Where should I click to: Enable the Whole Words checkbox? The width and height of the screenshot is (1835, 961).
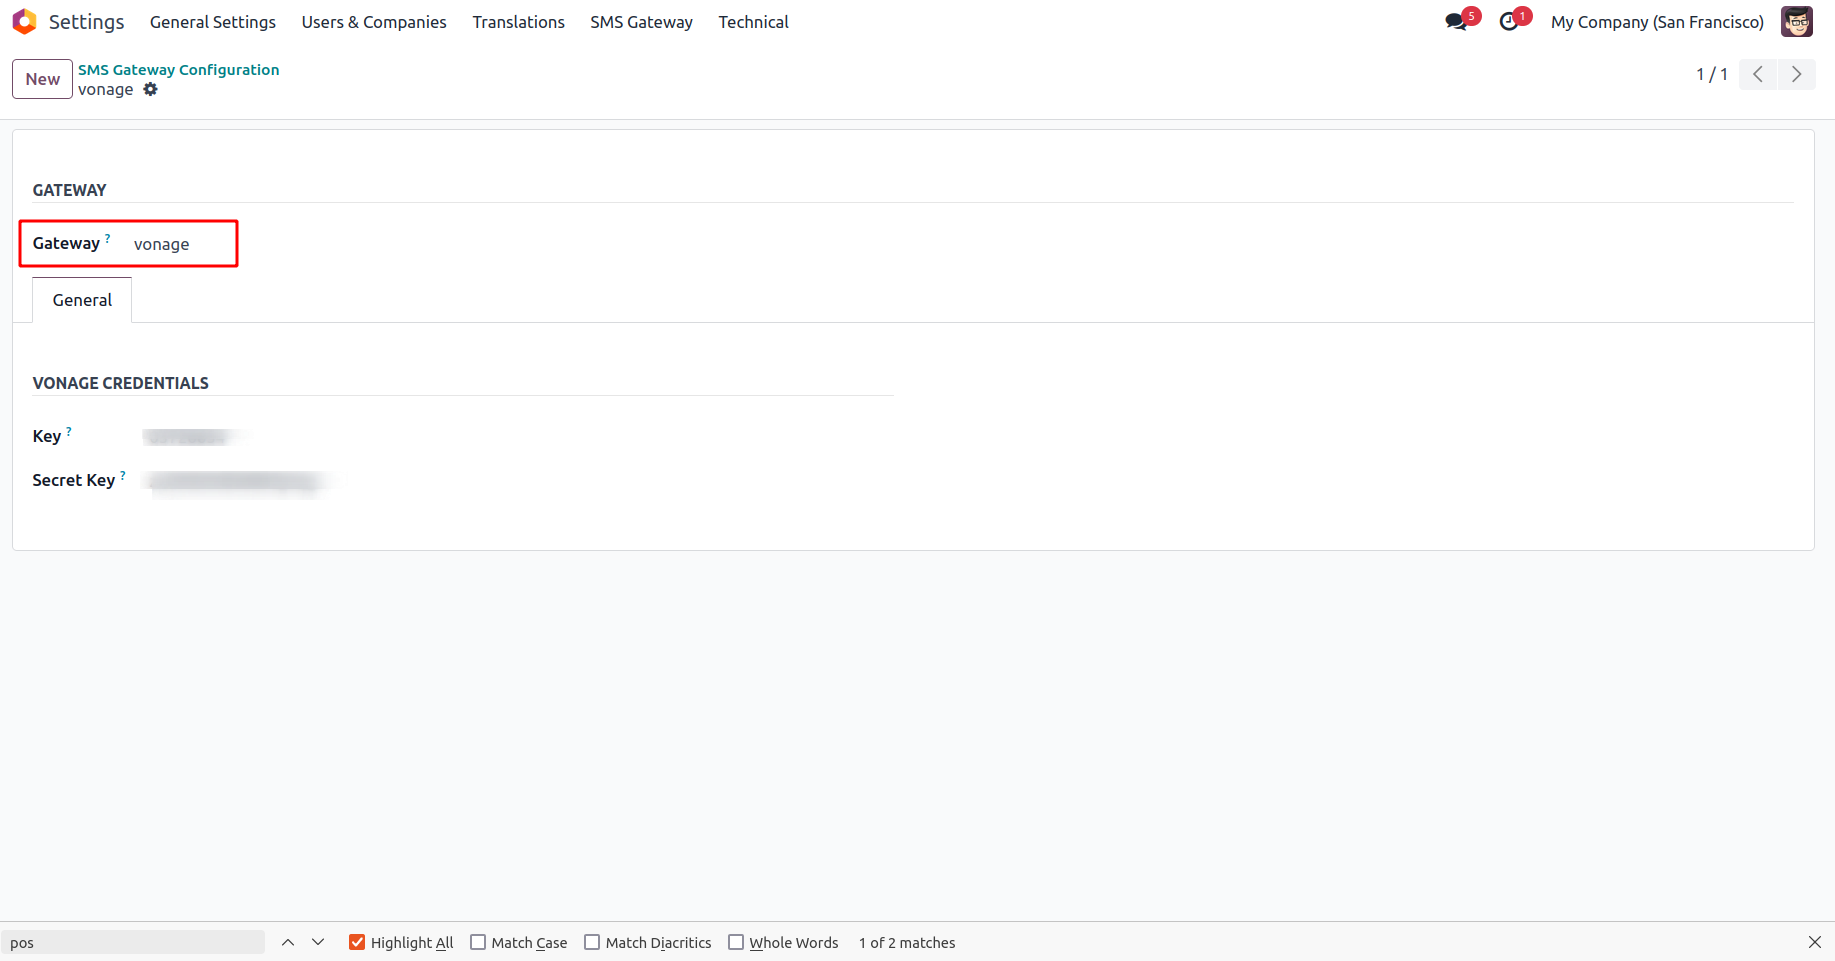[x=736, y=942]
